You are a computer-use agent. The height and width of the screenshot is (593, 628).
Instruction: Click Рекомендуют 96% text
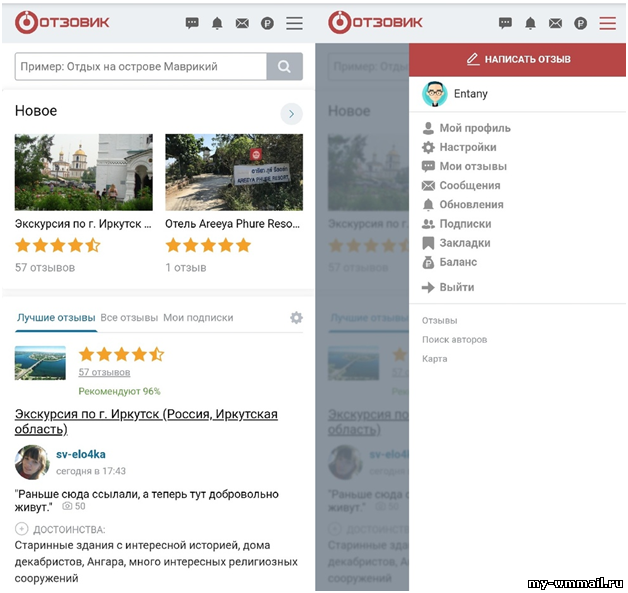[x=119, y=391]
